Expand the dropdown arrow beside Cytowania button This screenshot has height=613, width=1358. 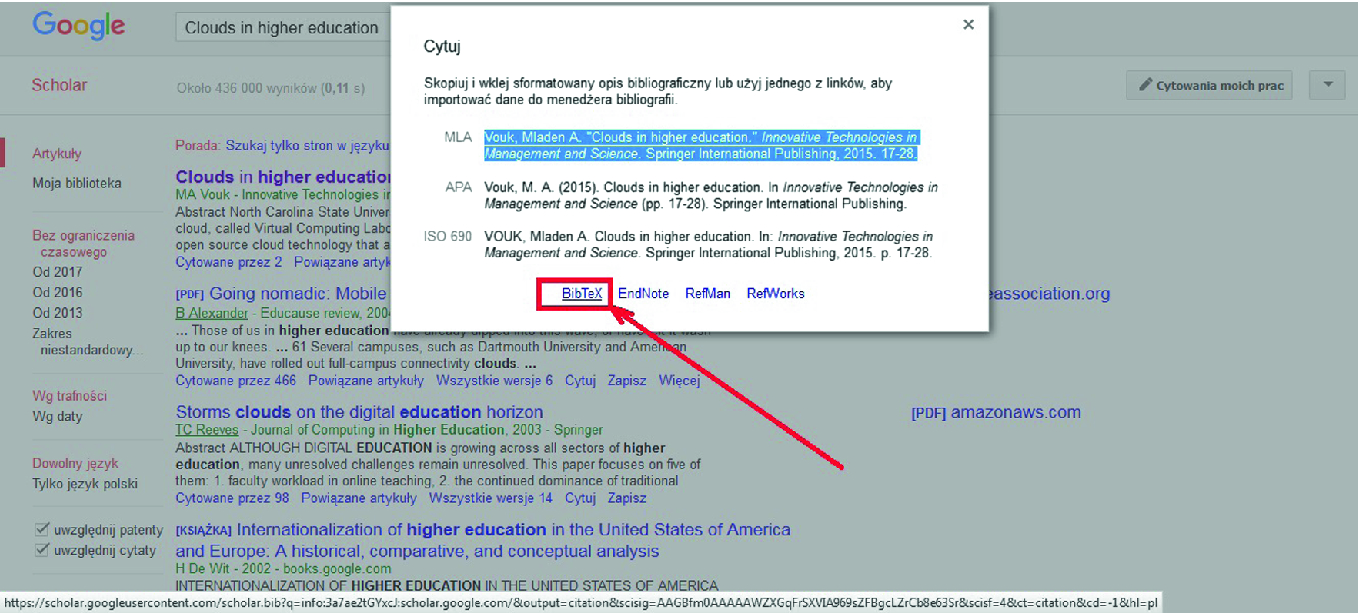1328,85
